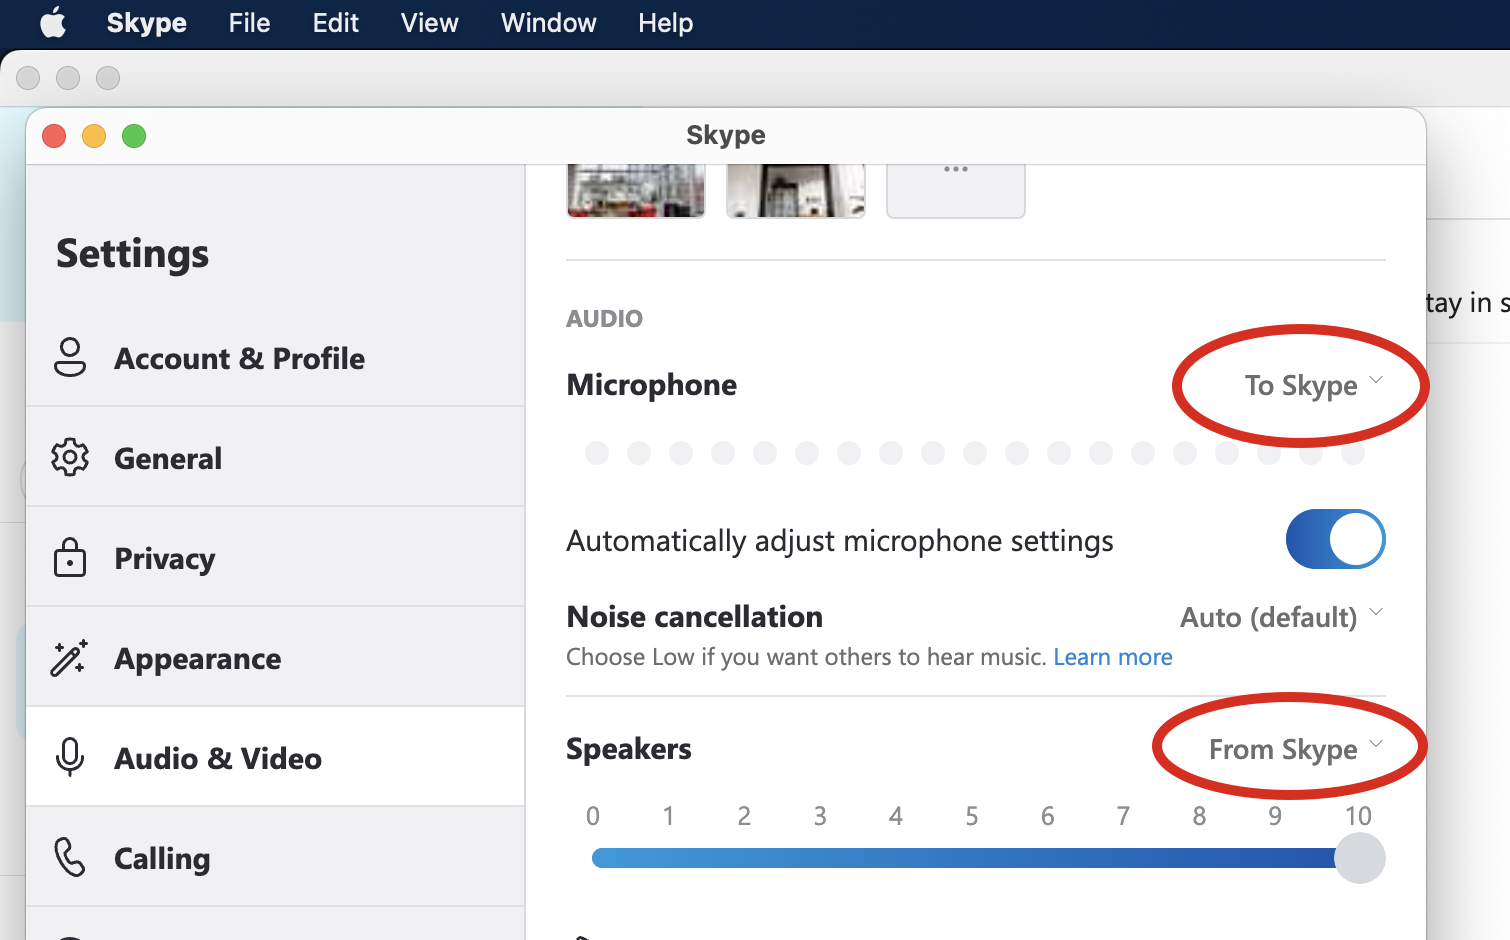Screen dimensions: 1510x940
Task: Click the Audio & Video microphone icon
Action: tap(70, 758)
